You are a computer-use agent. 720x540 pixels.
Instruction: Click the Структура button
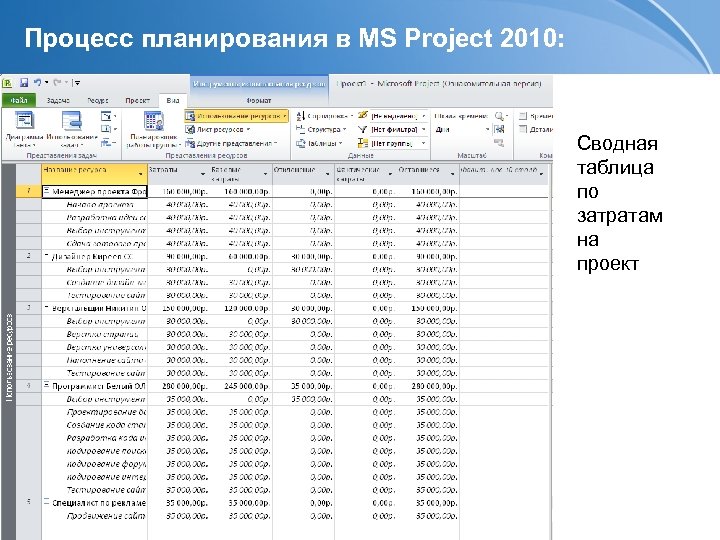click(x=321, y=129)
